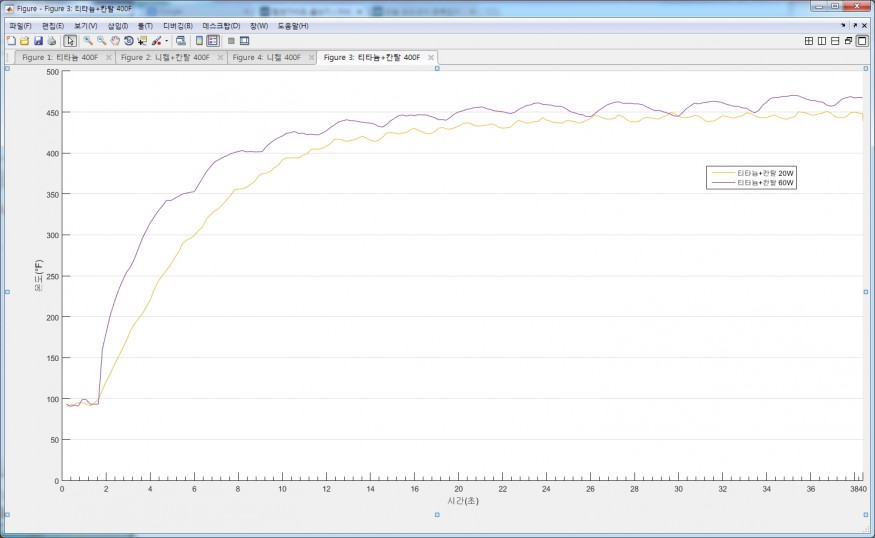Split figures left and right
This screenshot has width=875, height=538.
click(822, 41)
